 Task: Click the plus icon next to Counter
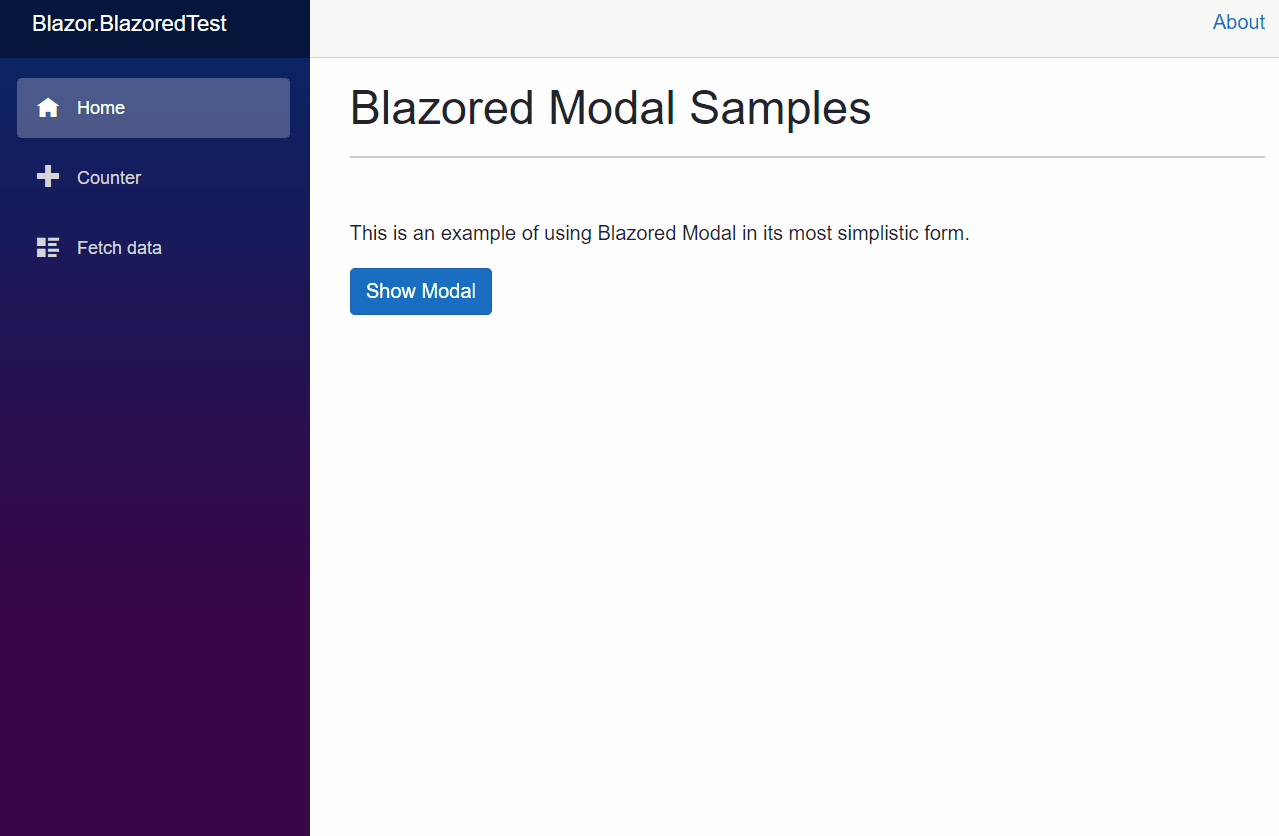click(48, 177)
